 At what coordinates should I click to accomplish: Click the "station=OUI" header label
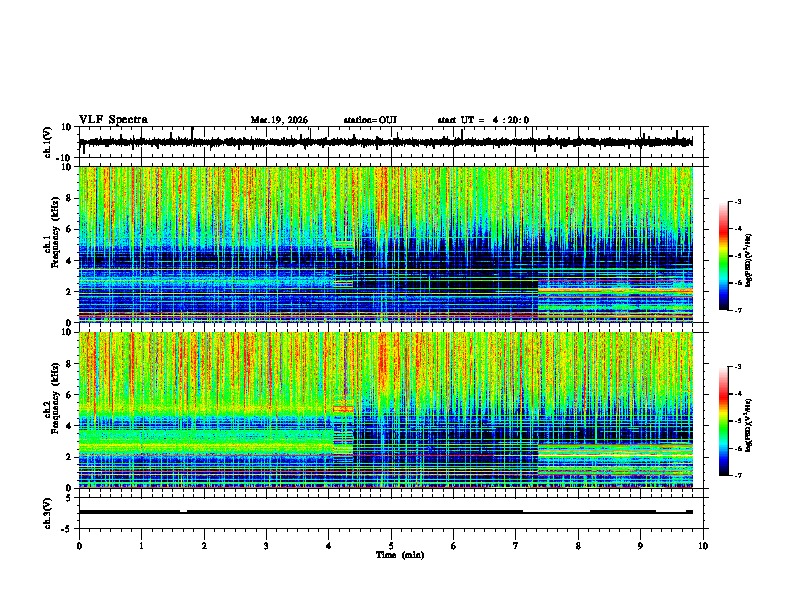[x=370, y=120]
